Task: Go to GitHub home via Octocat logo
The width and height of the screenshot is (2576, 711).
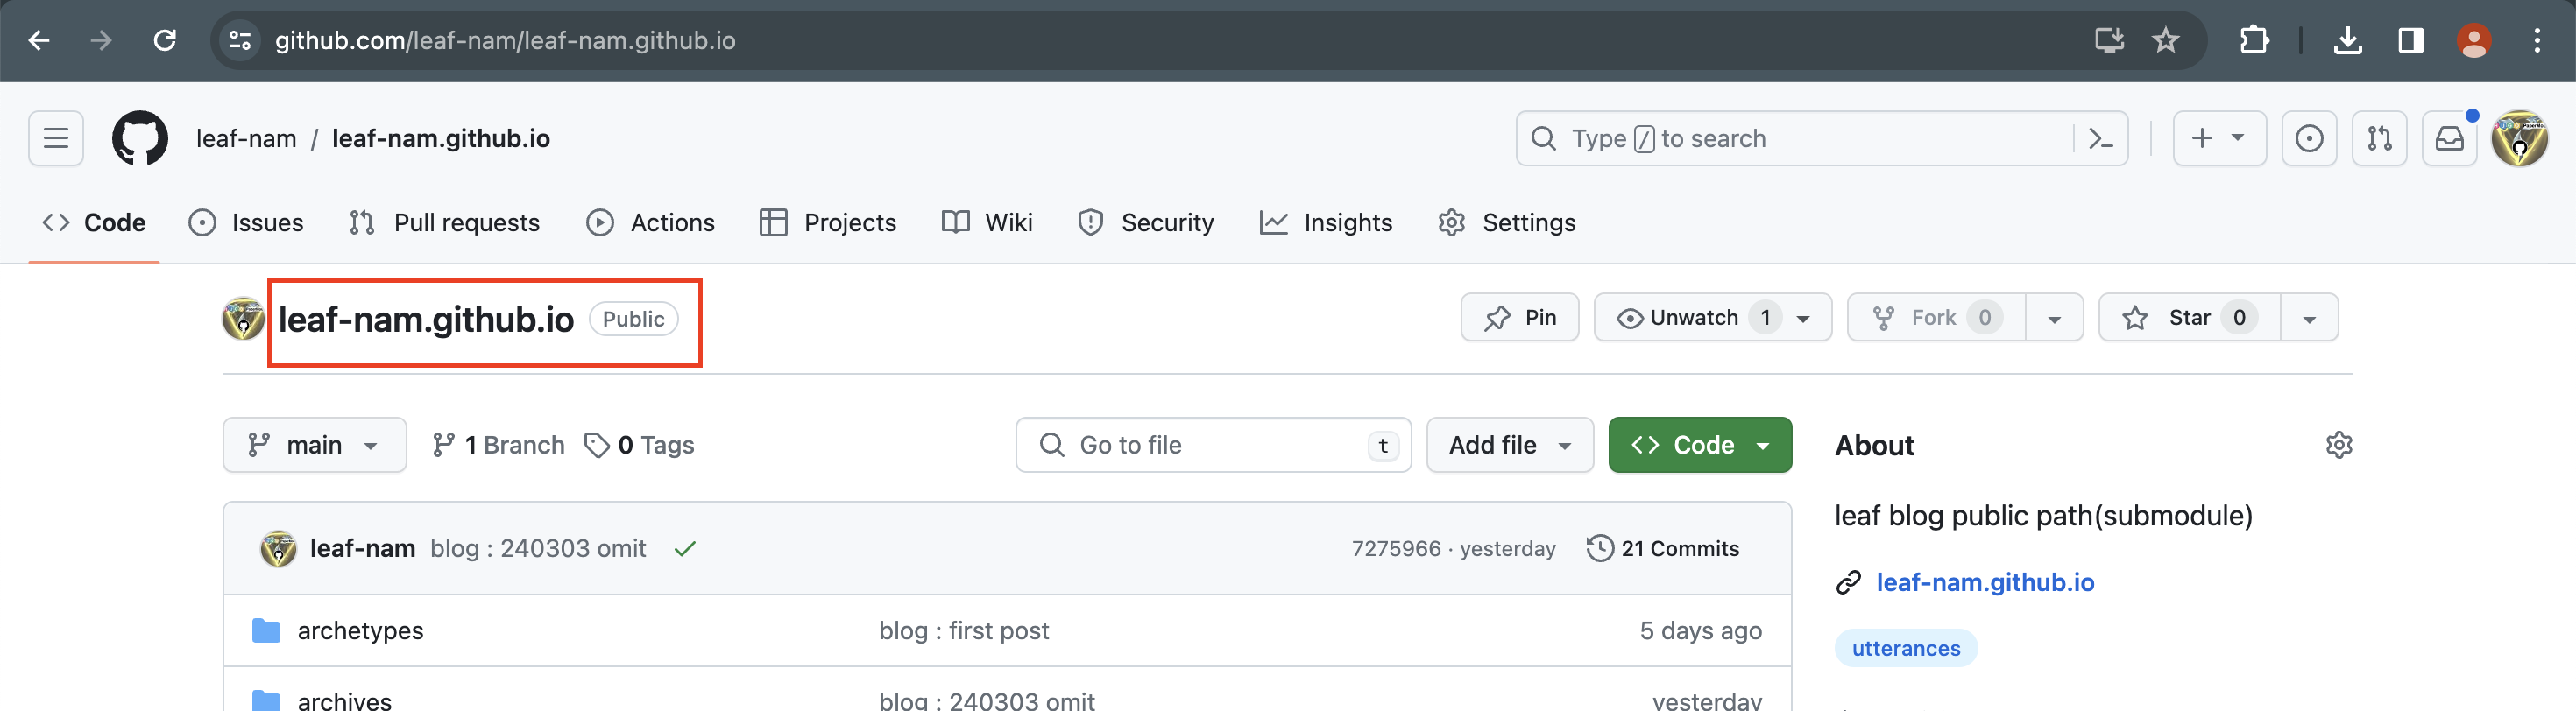Action: [140, 138]
